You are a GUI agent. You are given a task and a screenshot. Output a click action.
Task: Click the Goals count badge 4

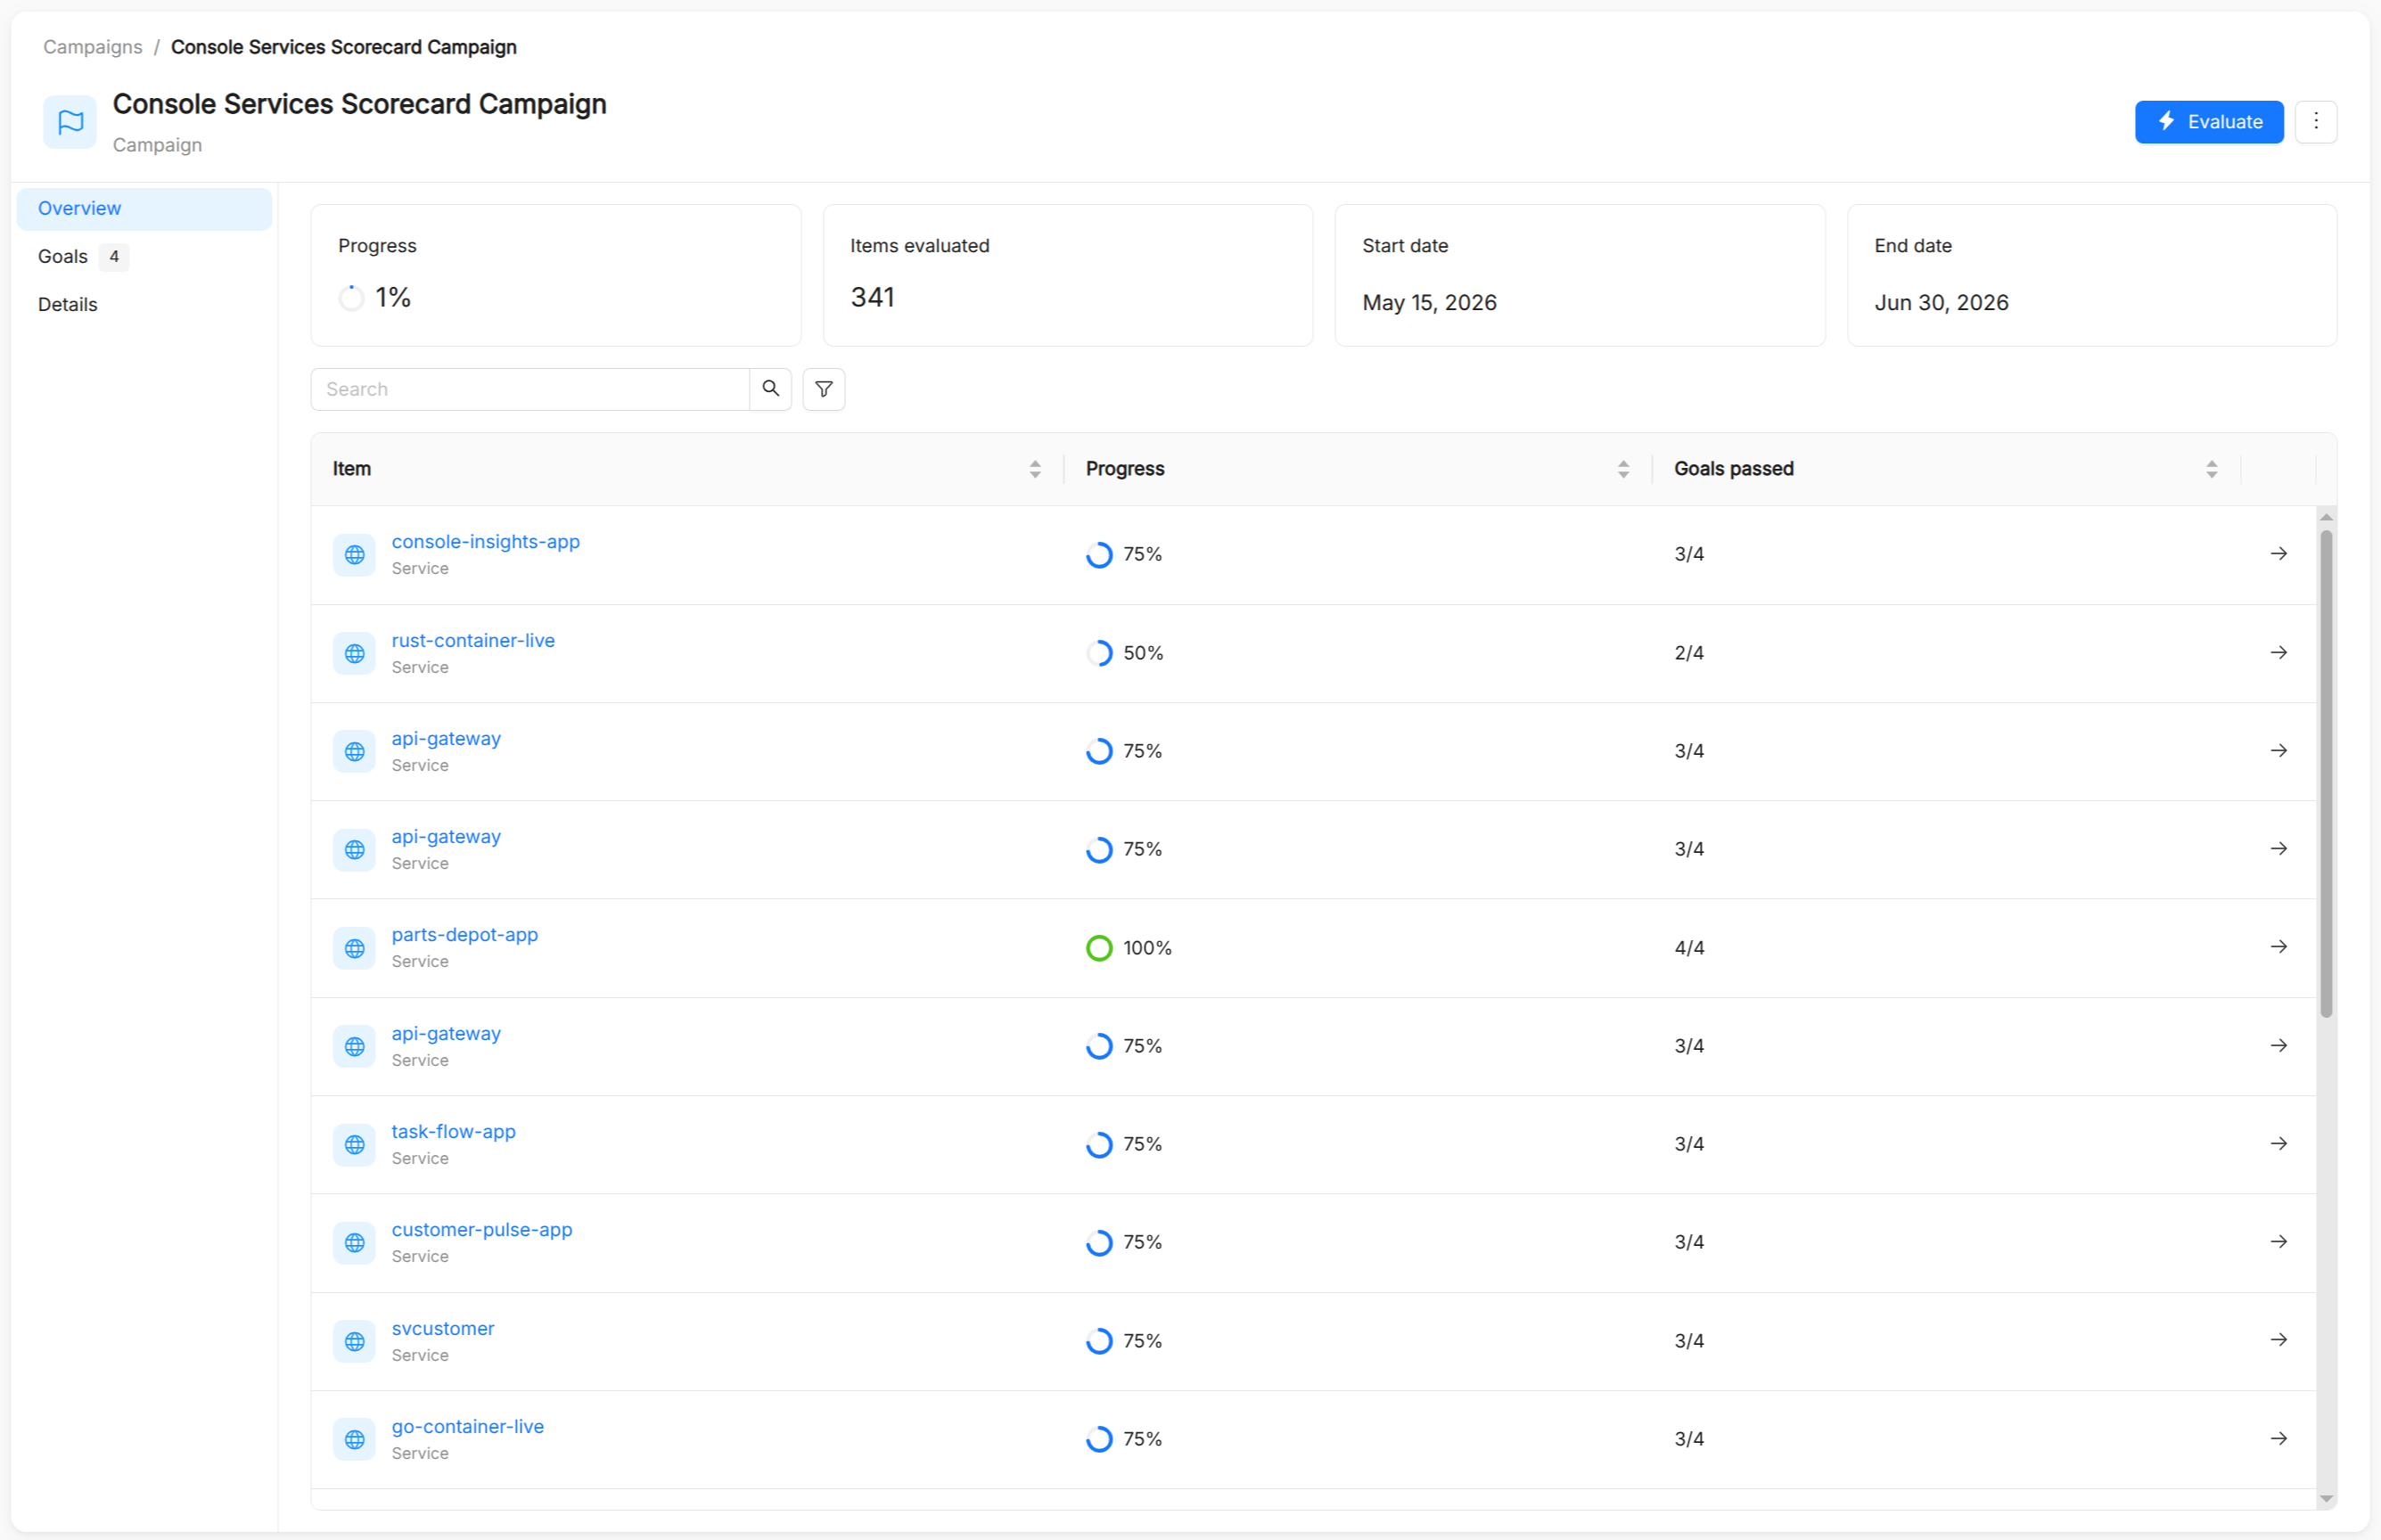click(114, 257)
